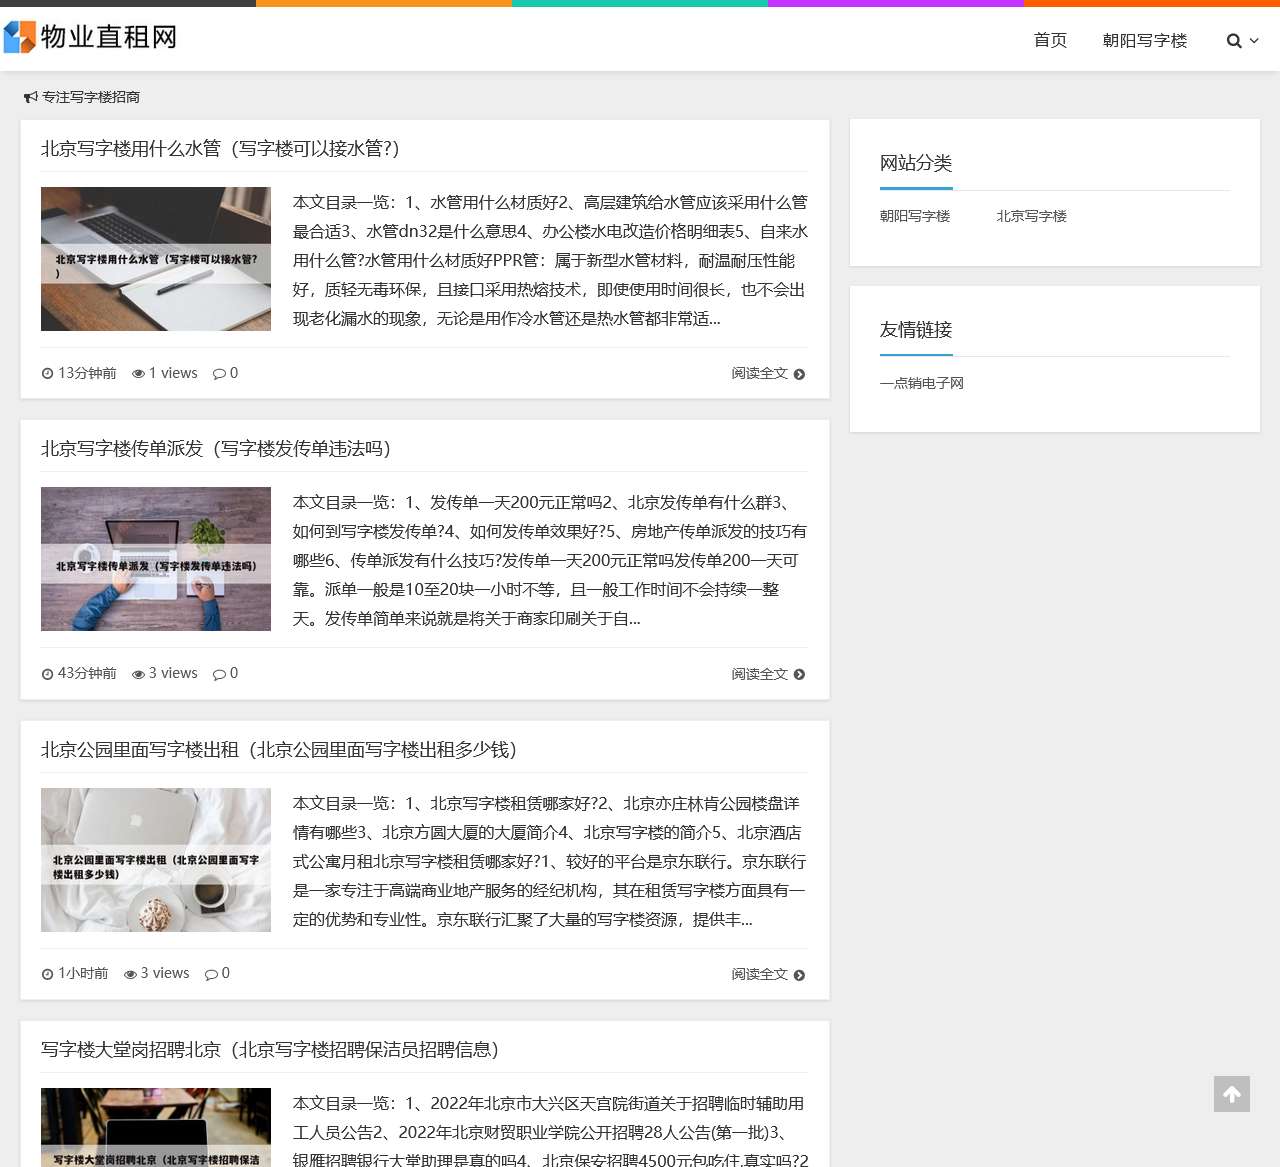Click 13分钟前 timestamp text
The image size is (1280, 1167).
pos(87,373)
